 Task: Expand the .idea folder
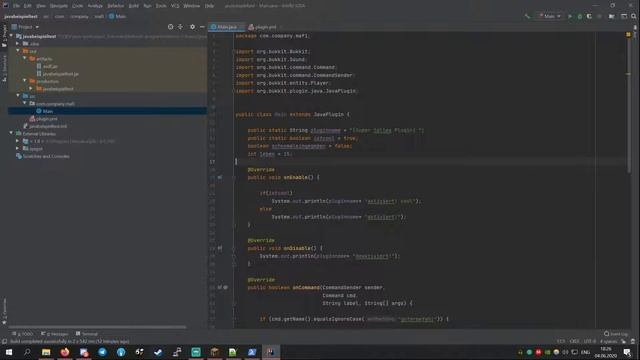pyautogui.click(x=18, y=43)
